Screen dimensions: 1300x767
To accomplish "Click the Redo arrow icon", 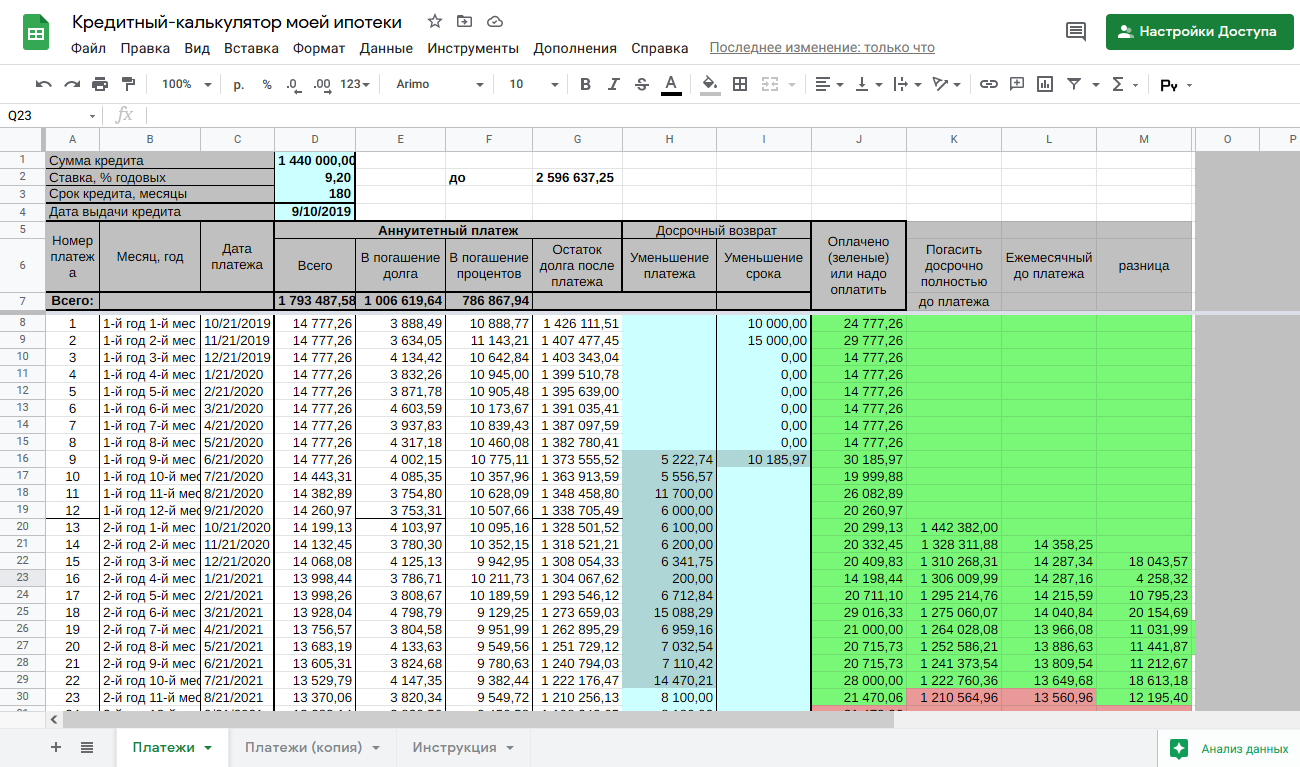I will tap(72, 84).
